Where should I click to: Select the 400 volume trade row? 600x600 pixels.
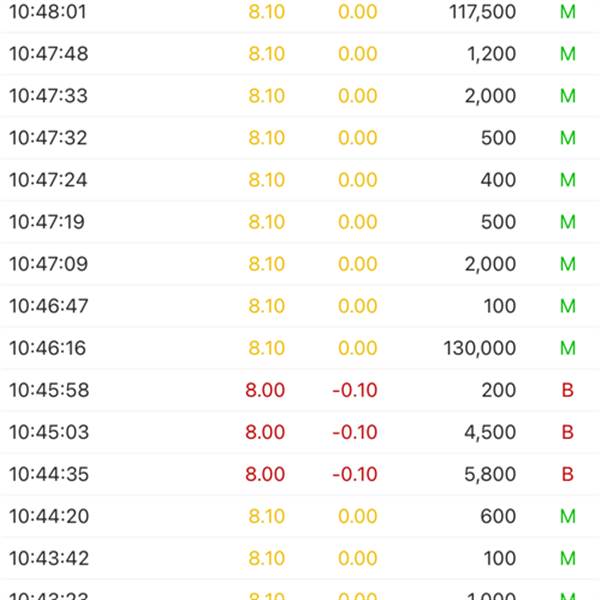pos(300,180)
